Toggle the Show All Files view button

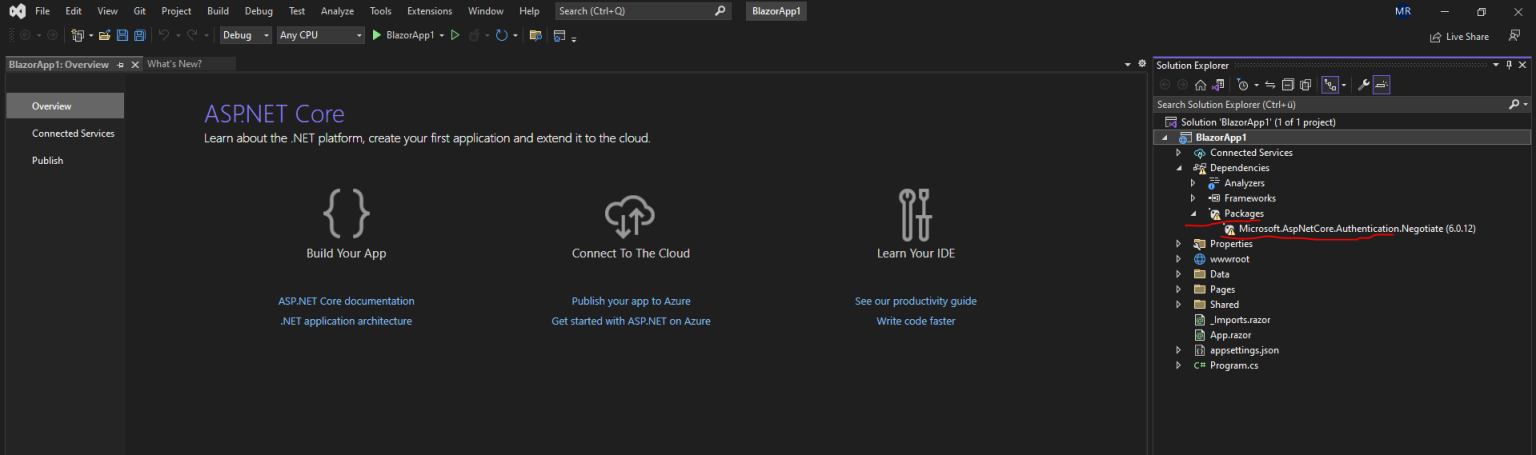[x=1306, y=85]
